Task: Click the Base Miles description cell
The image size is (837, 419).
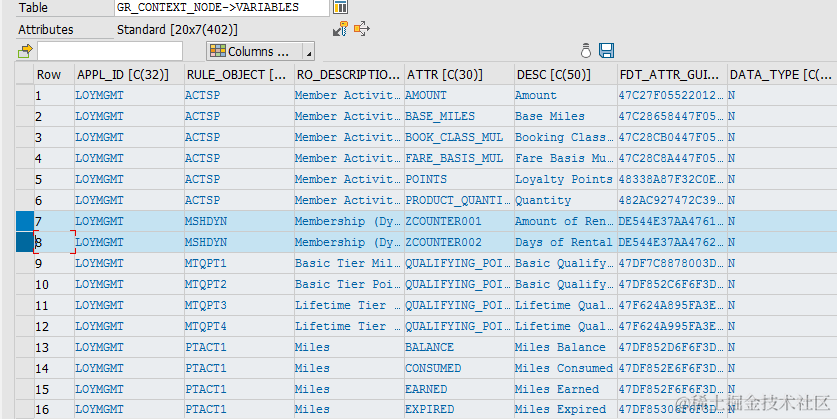Action: 566,116
